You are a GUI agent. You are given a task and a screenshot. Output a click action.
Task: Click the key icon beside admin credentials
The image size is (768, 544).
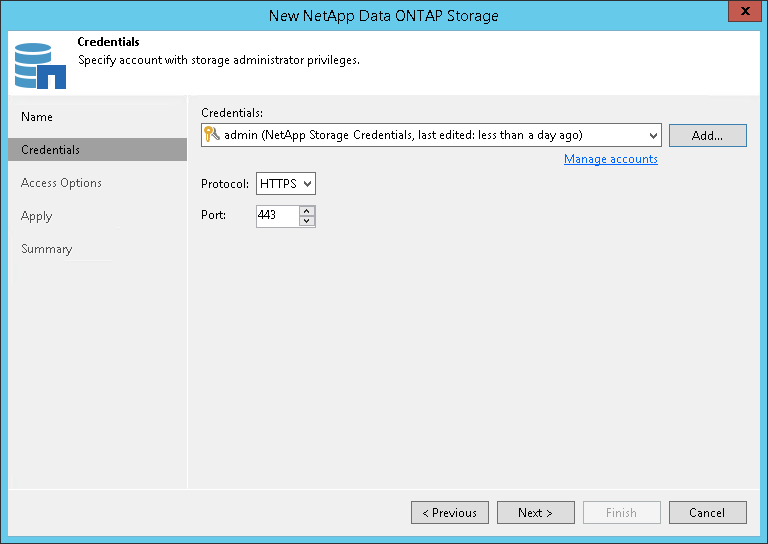pos(211,135)
